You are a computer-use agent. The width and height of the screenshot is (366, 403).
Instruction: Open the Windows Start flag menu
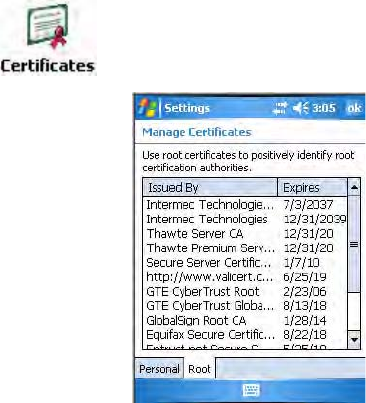point(147,108)
